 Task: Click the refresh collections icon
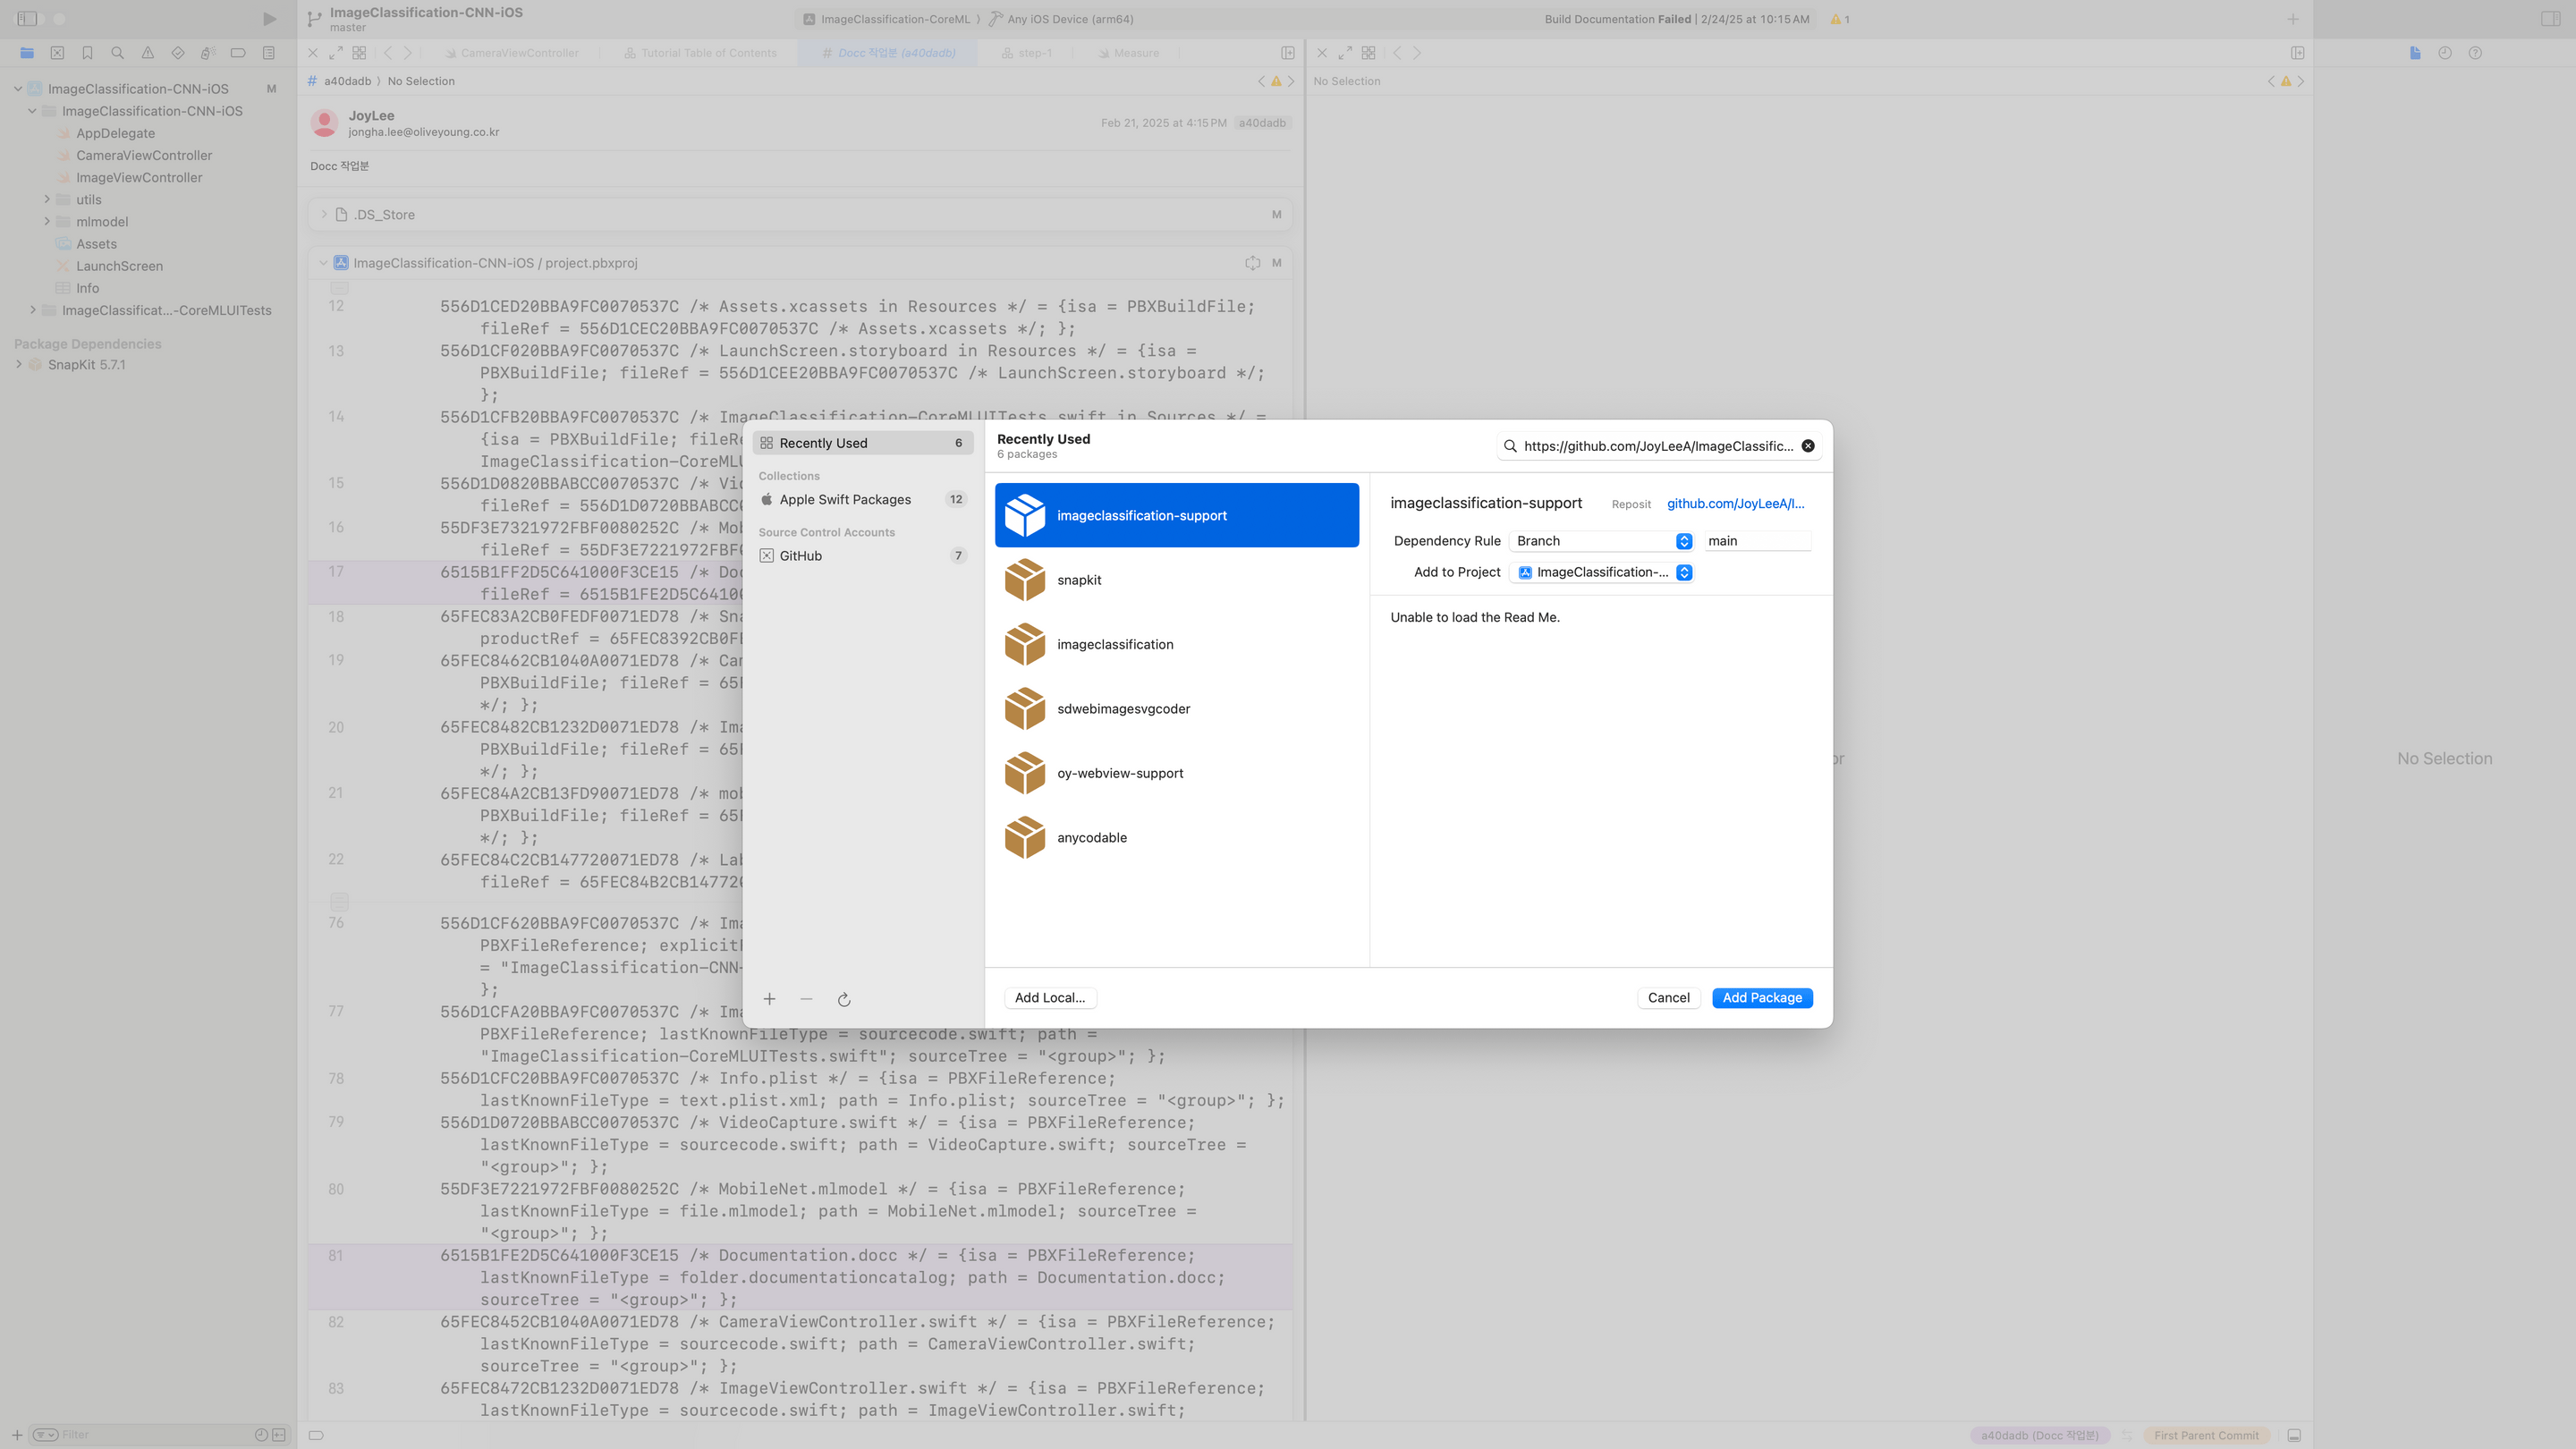point(844,999)
